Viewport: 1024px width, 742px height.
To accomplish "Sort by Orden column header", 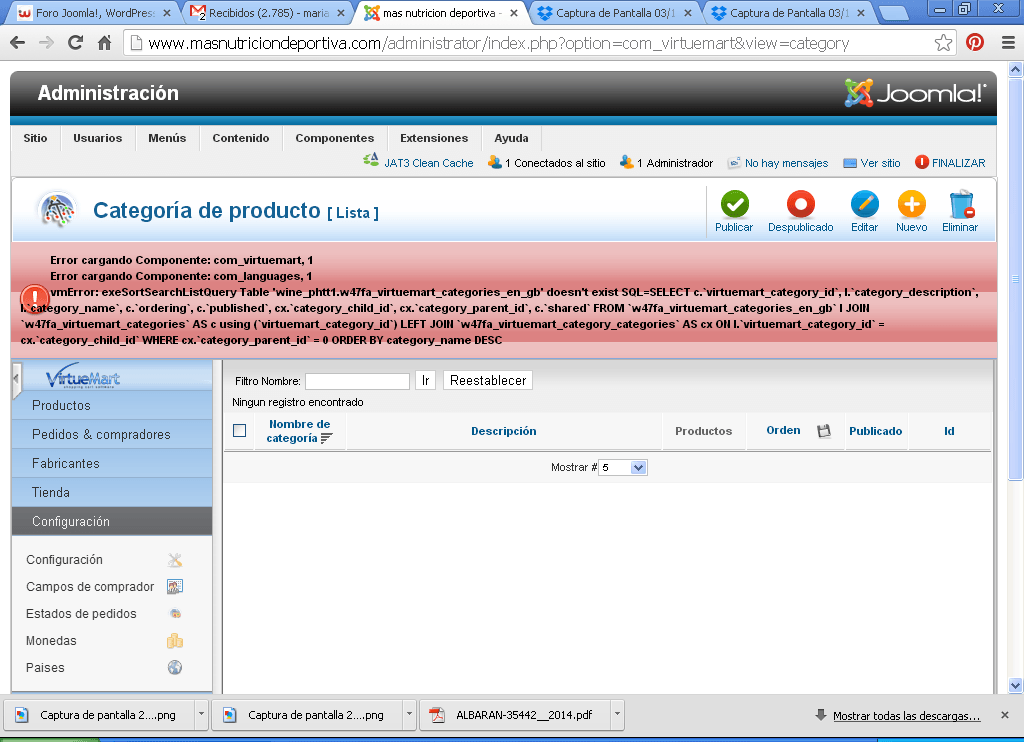I will [783, 430].
